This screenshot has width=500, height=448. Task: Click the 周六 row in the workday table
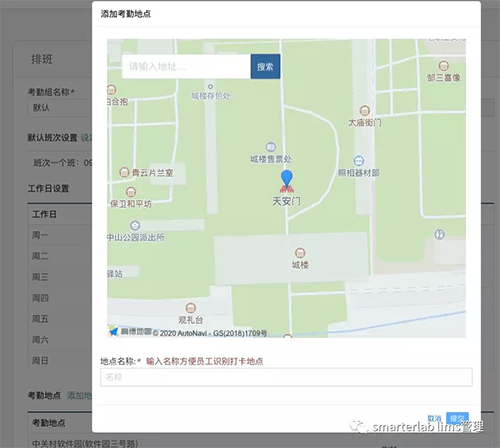point(60,340)
